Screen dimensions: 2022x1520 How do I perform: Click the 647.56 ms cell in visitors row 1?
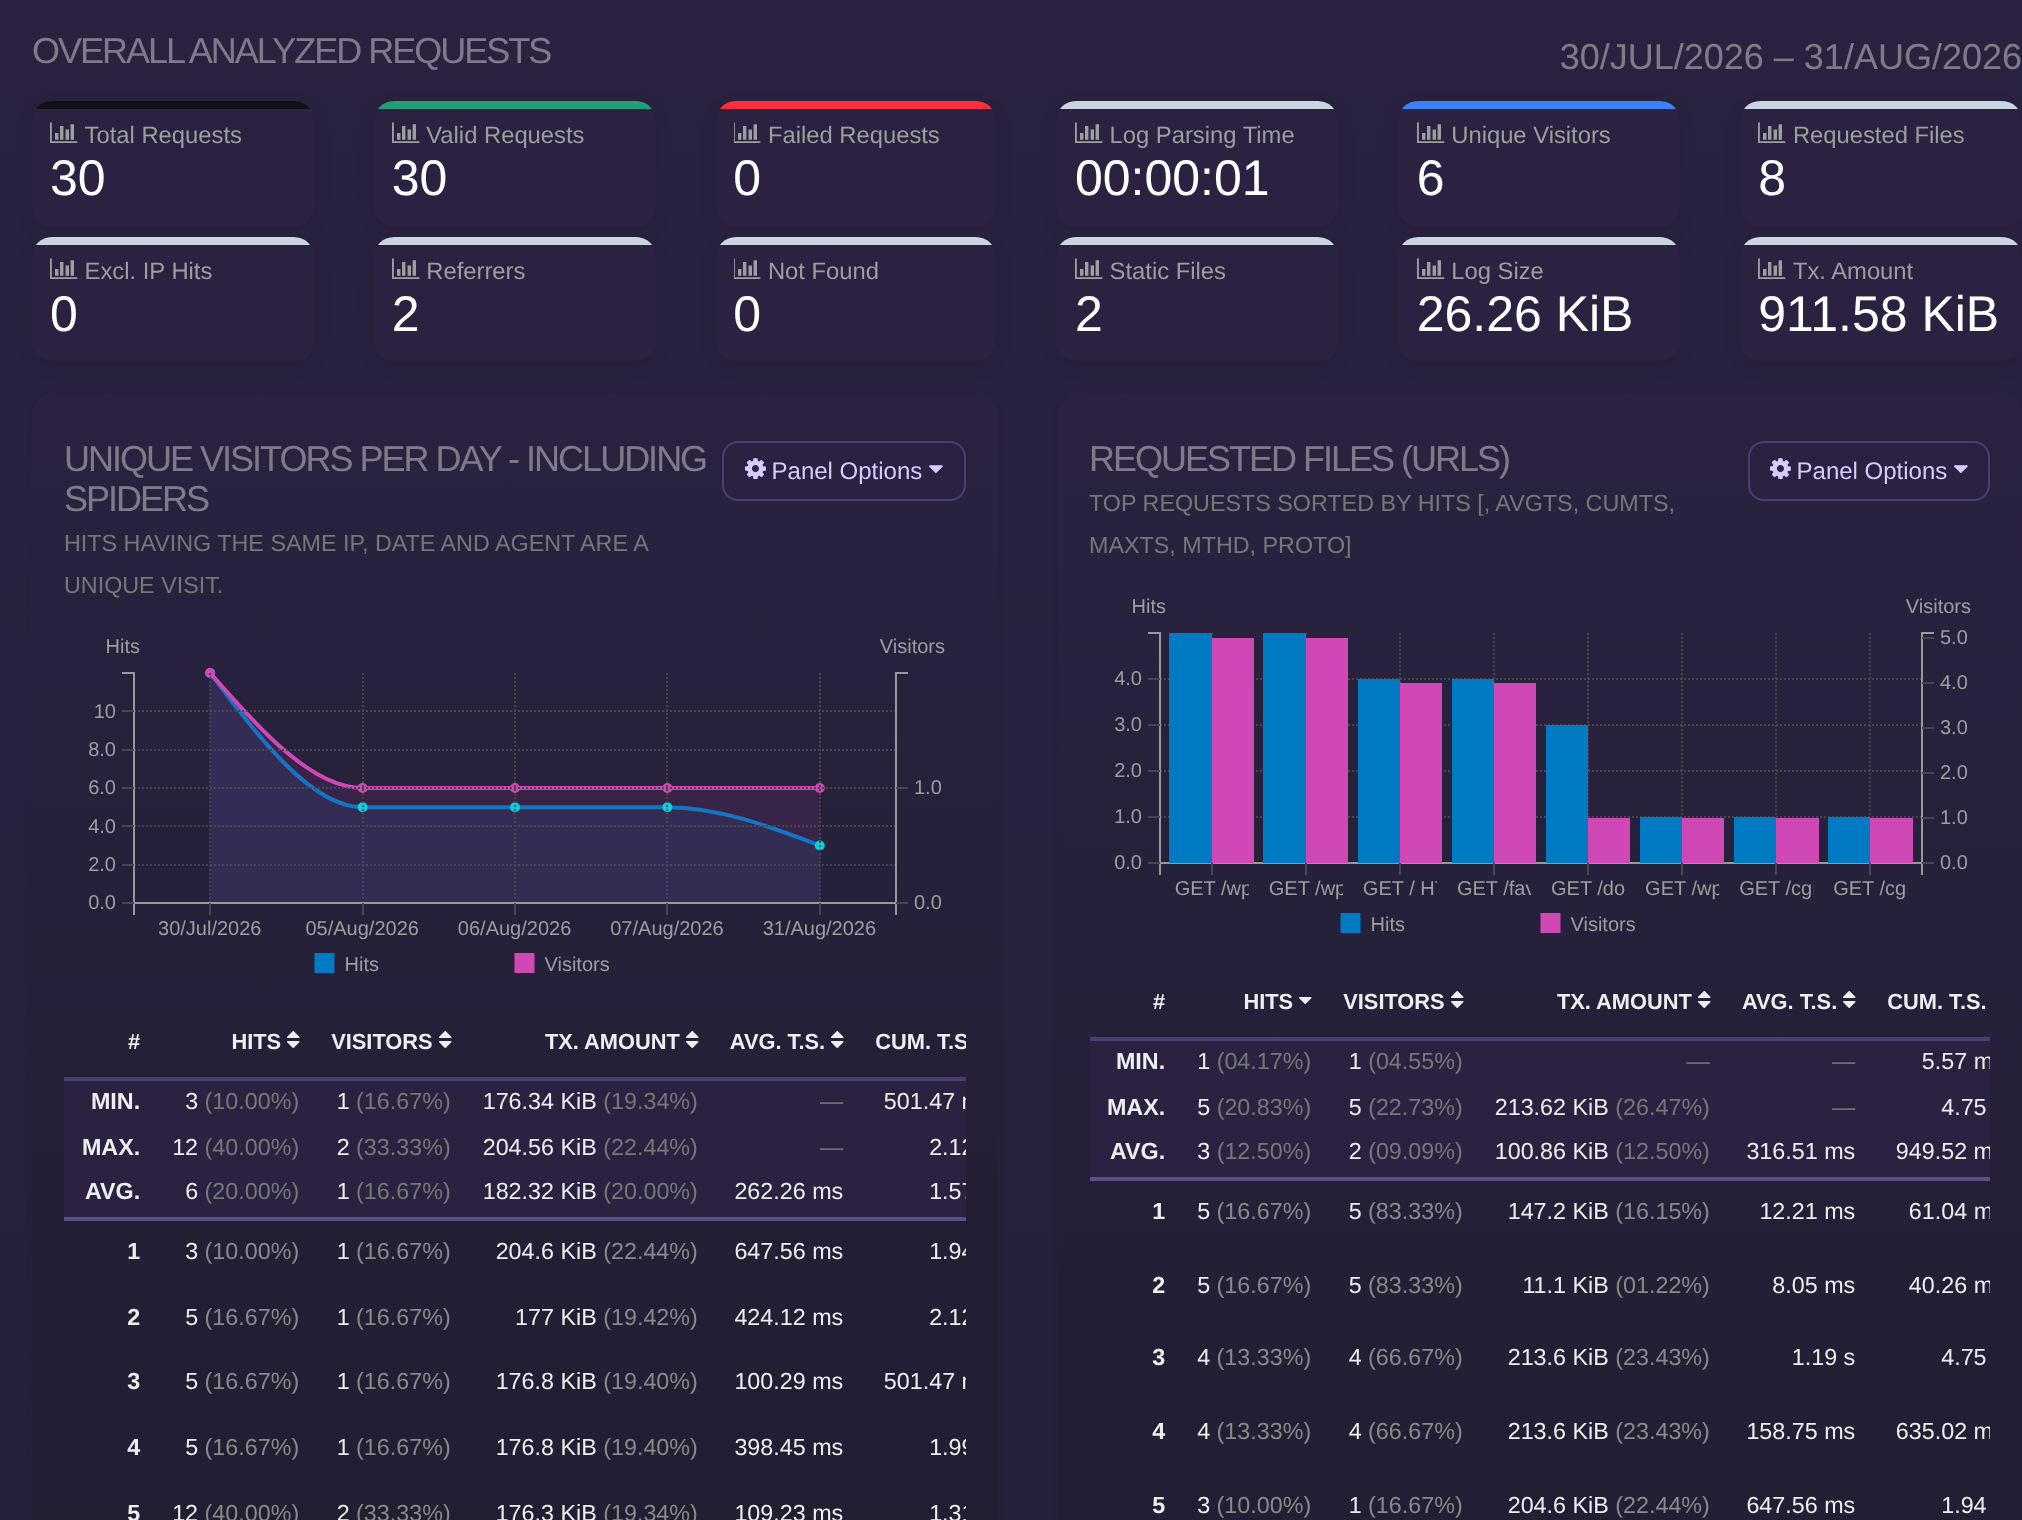[788, 1251]
